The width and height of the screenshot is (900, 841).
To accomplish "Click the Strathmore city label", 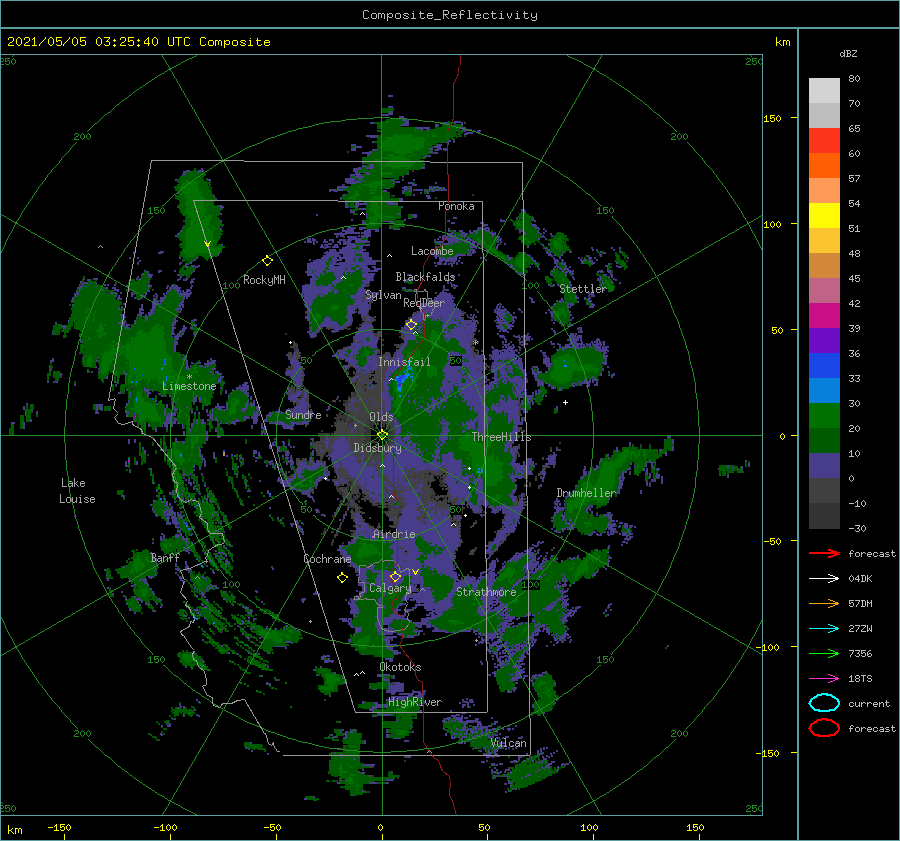I will tap(486, 592).
